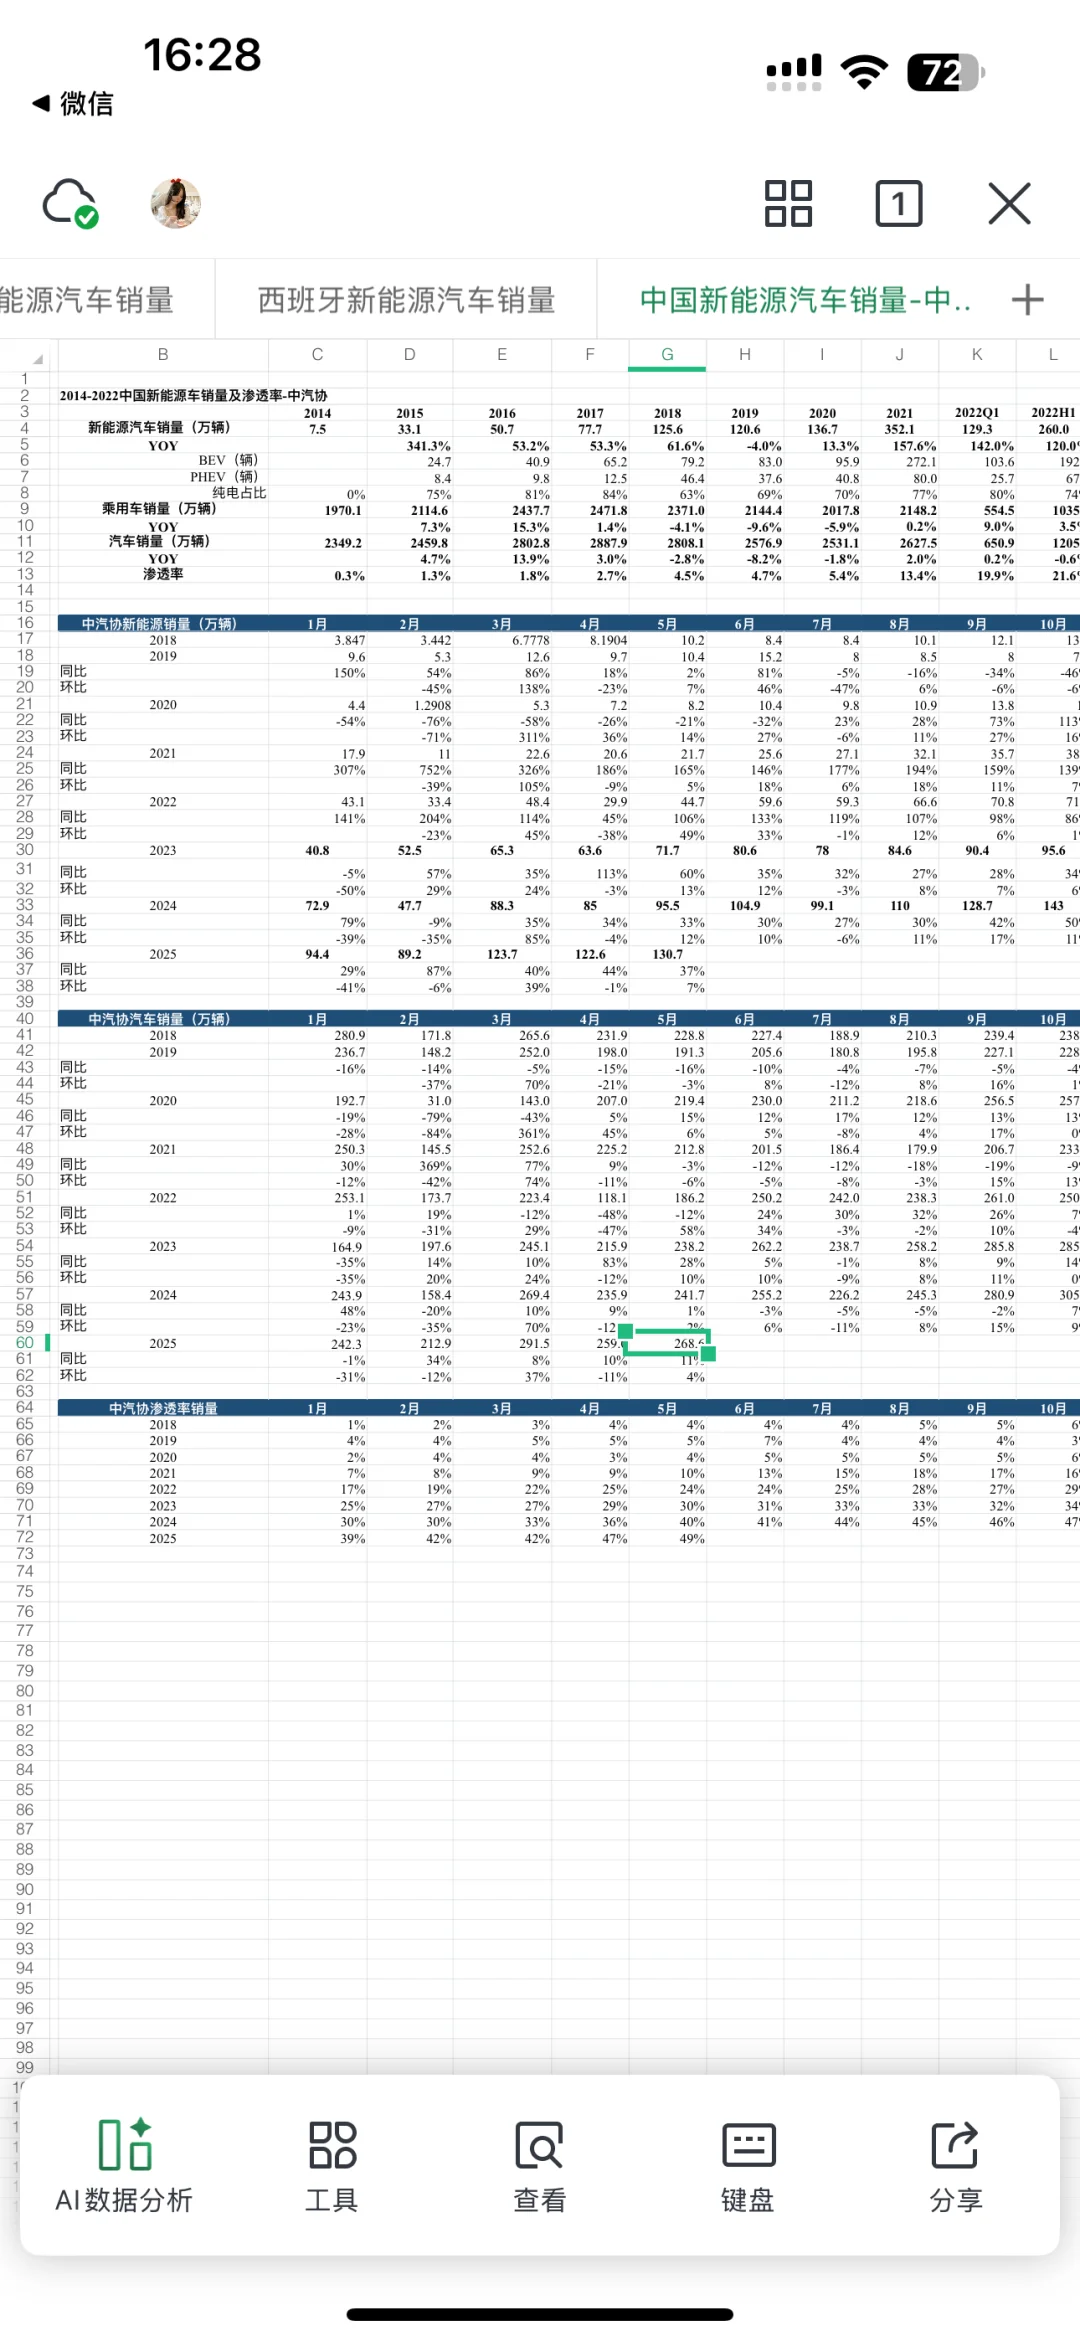This screenshot has height=2341, width=1080.
Task: Tap the cloud sync status icon
Action: (70, 203)
